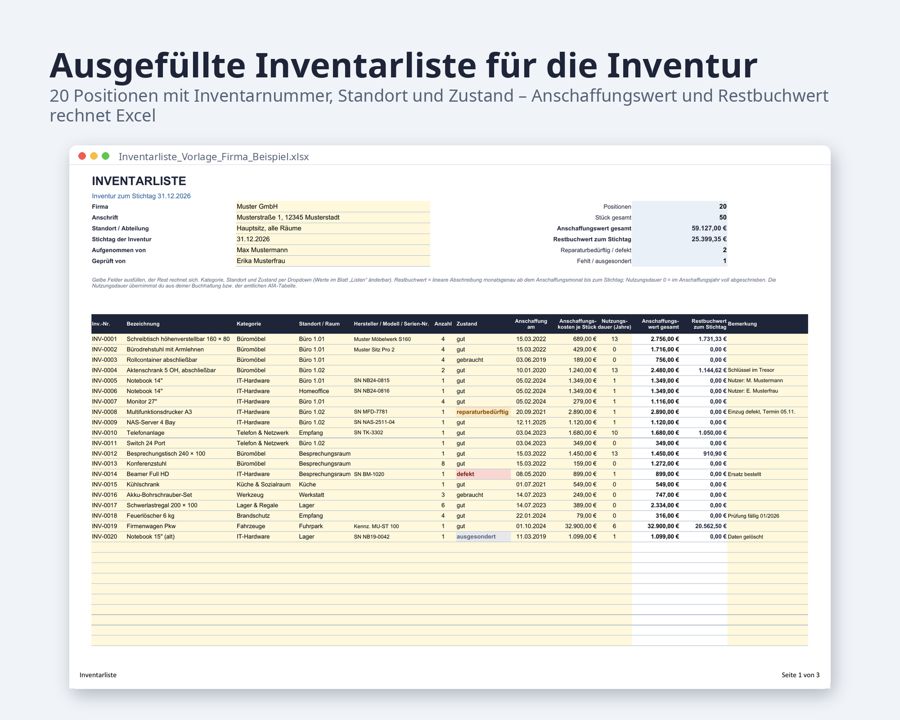
Task: Select Restbuchwert zum Stichtag total 25.399,35 €
Action: tap(709, 239)
